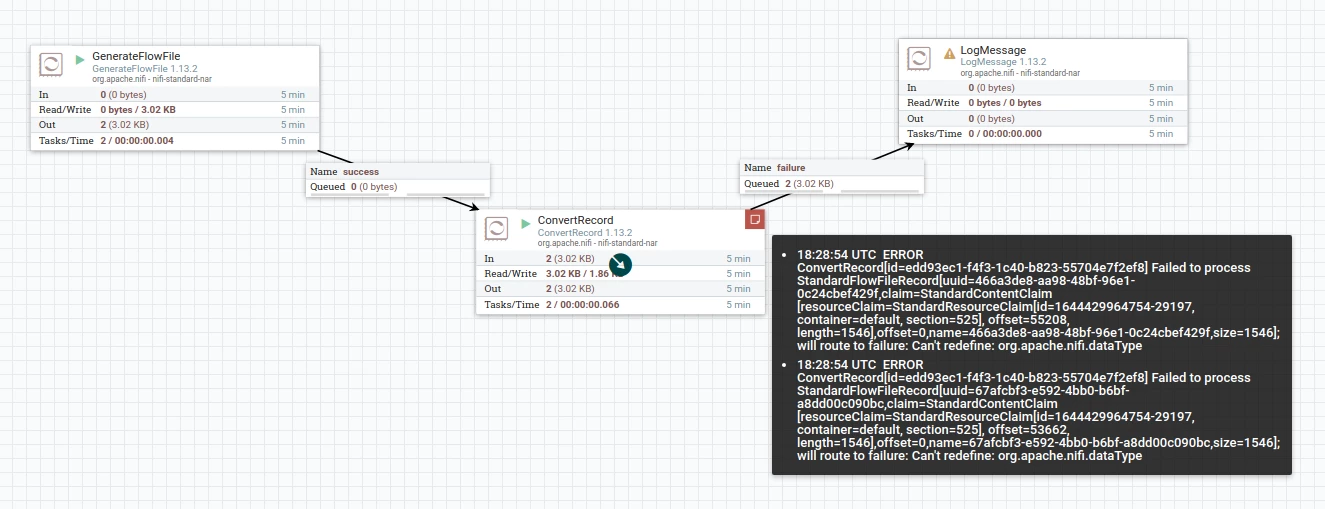Screen dimensions: 1325x509
Task: Click the Queued 2 (3.02 KB) failure queue text
Action: tap(789, 184)
